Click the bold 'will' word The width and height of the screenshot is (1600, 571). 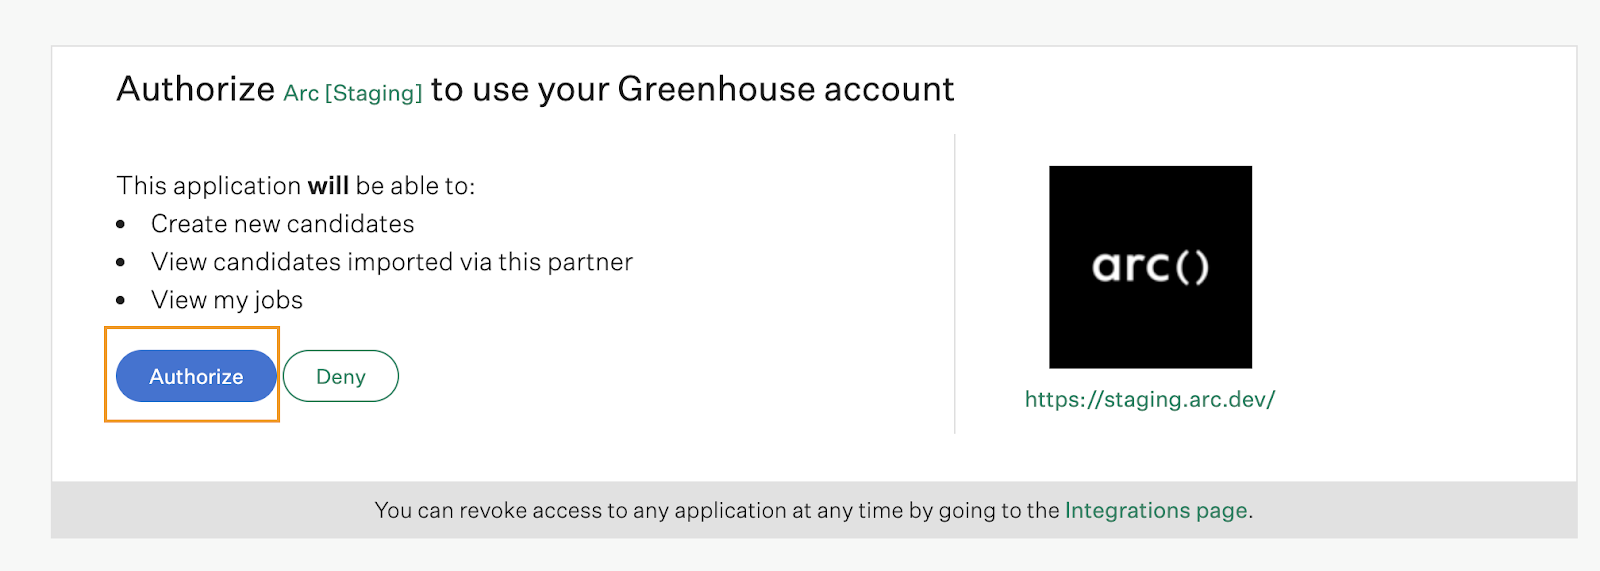click(x=328, y=186)
